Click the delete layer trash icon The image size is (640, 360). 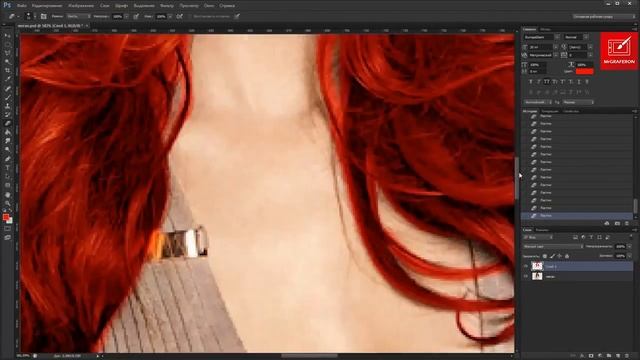(627, 356)
